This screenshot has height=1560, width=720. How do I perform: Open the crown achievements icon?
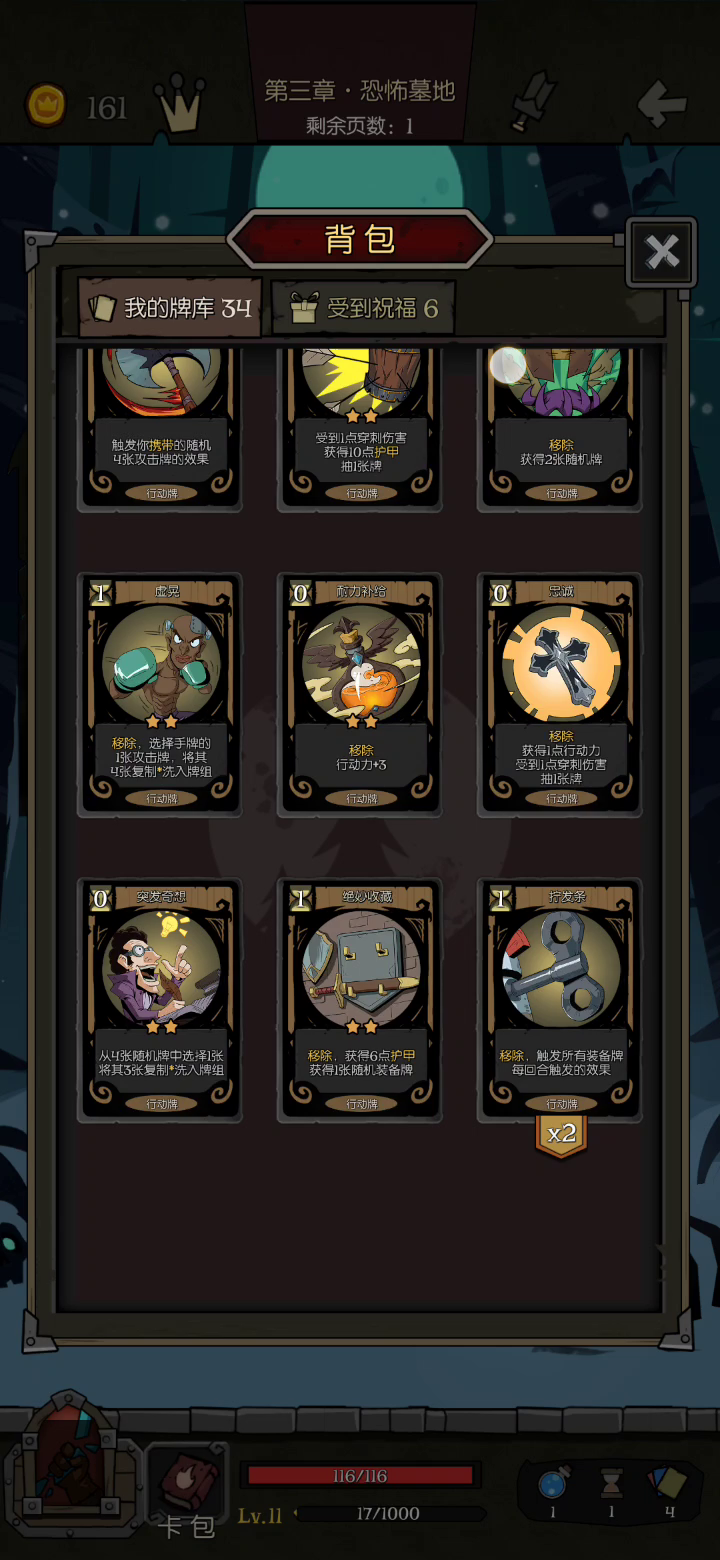pyautogui.click(x=180, y=103)
